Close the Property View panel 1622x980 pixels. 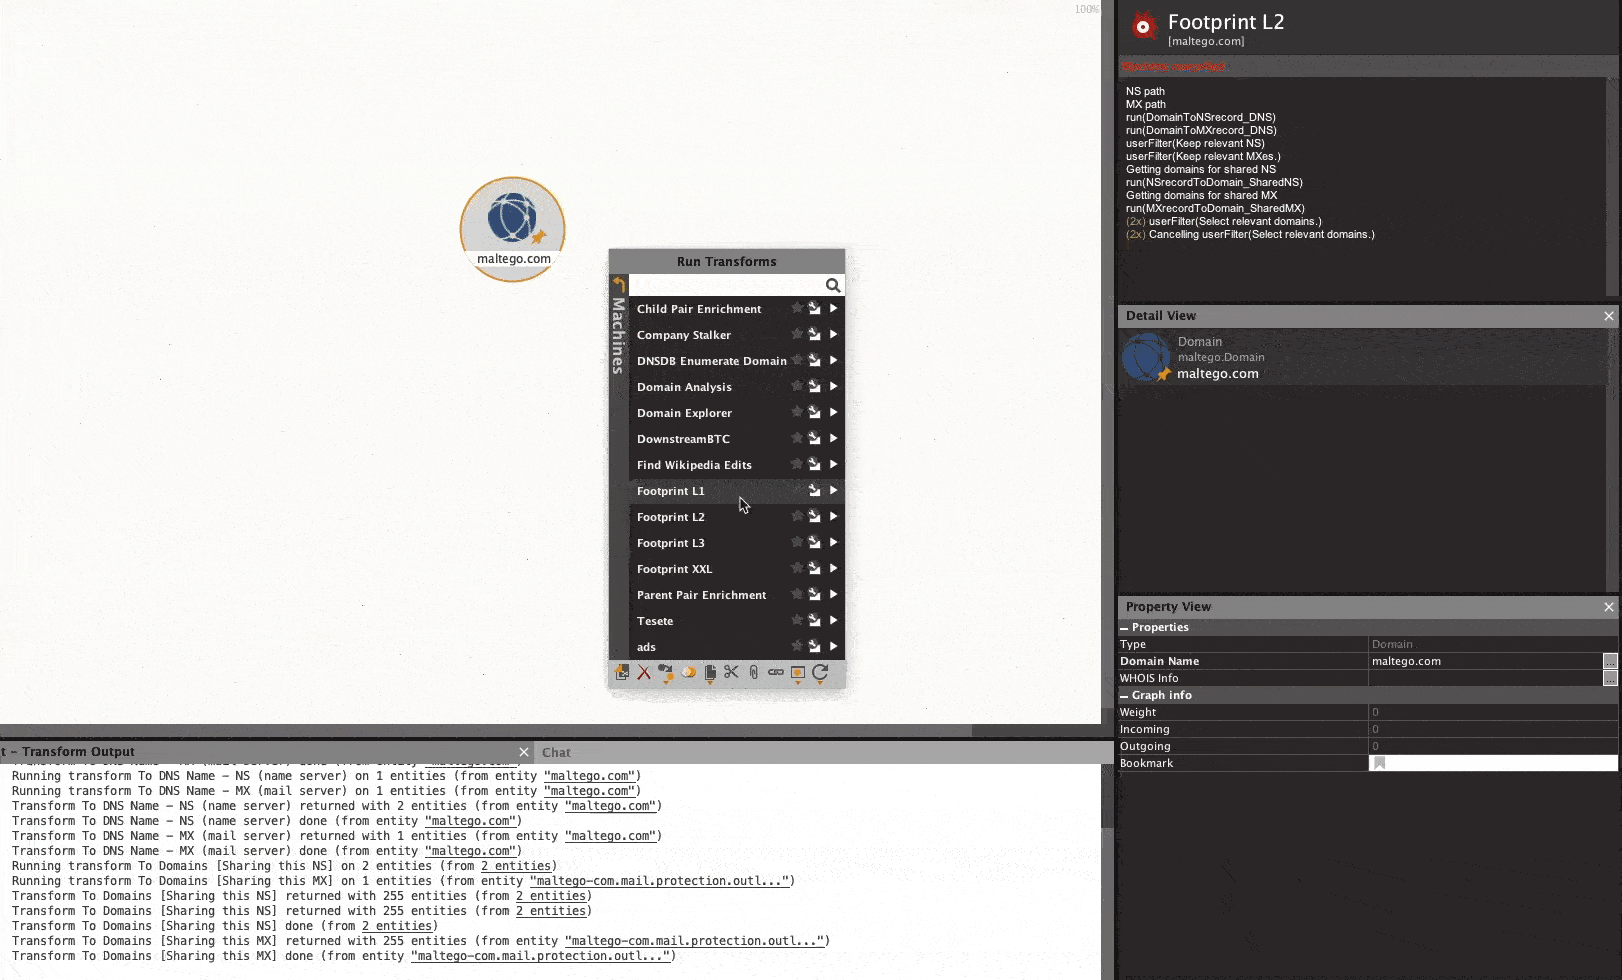(1609, 607)
